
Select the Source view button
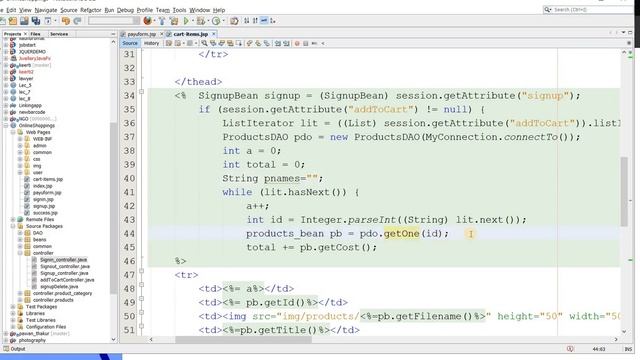[130, 43]
